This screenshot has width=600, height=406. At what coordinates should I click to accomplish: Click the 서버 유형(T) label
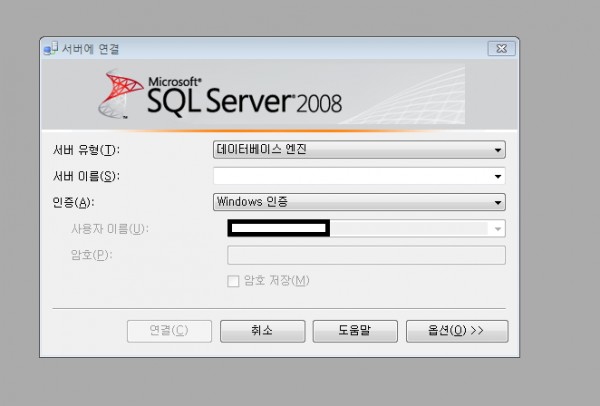point(86,150)
